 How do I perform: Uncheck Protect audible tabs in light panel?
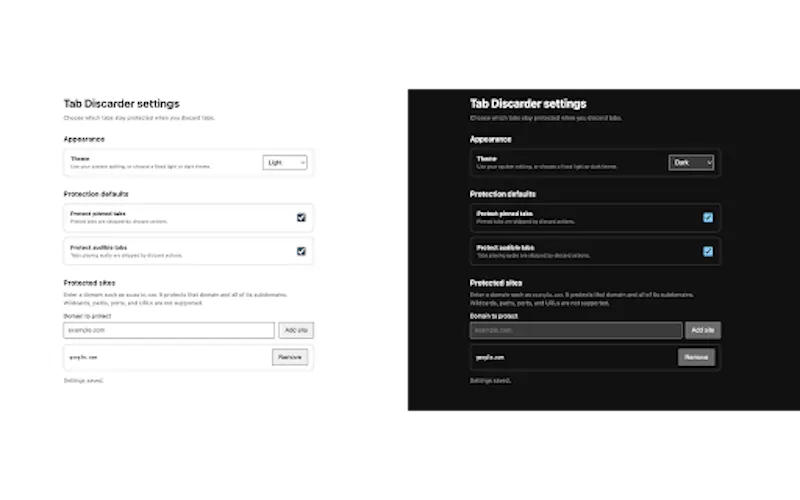click(x=301, y=251)
